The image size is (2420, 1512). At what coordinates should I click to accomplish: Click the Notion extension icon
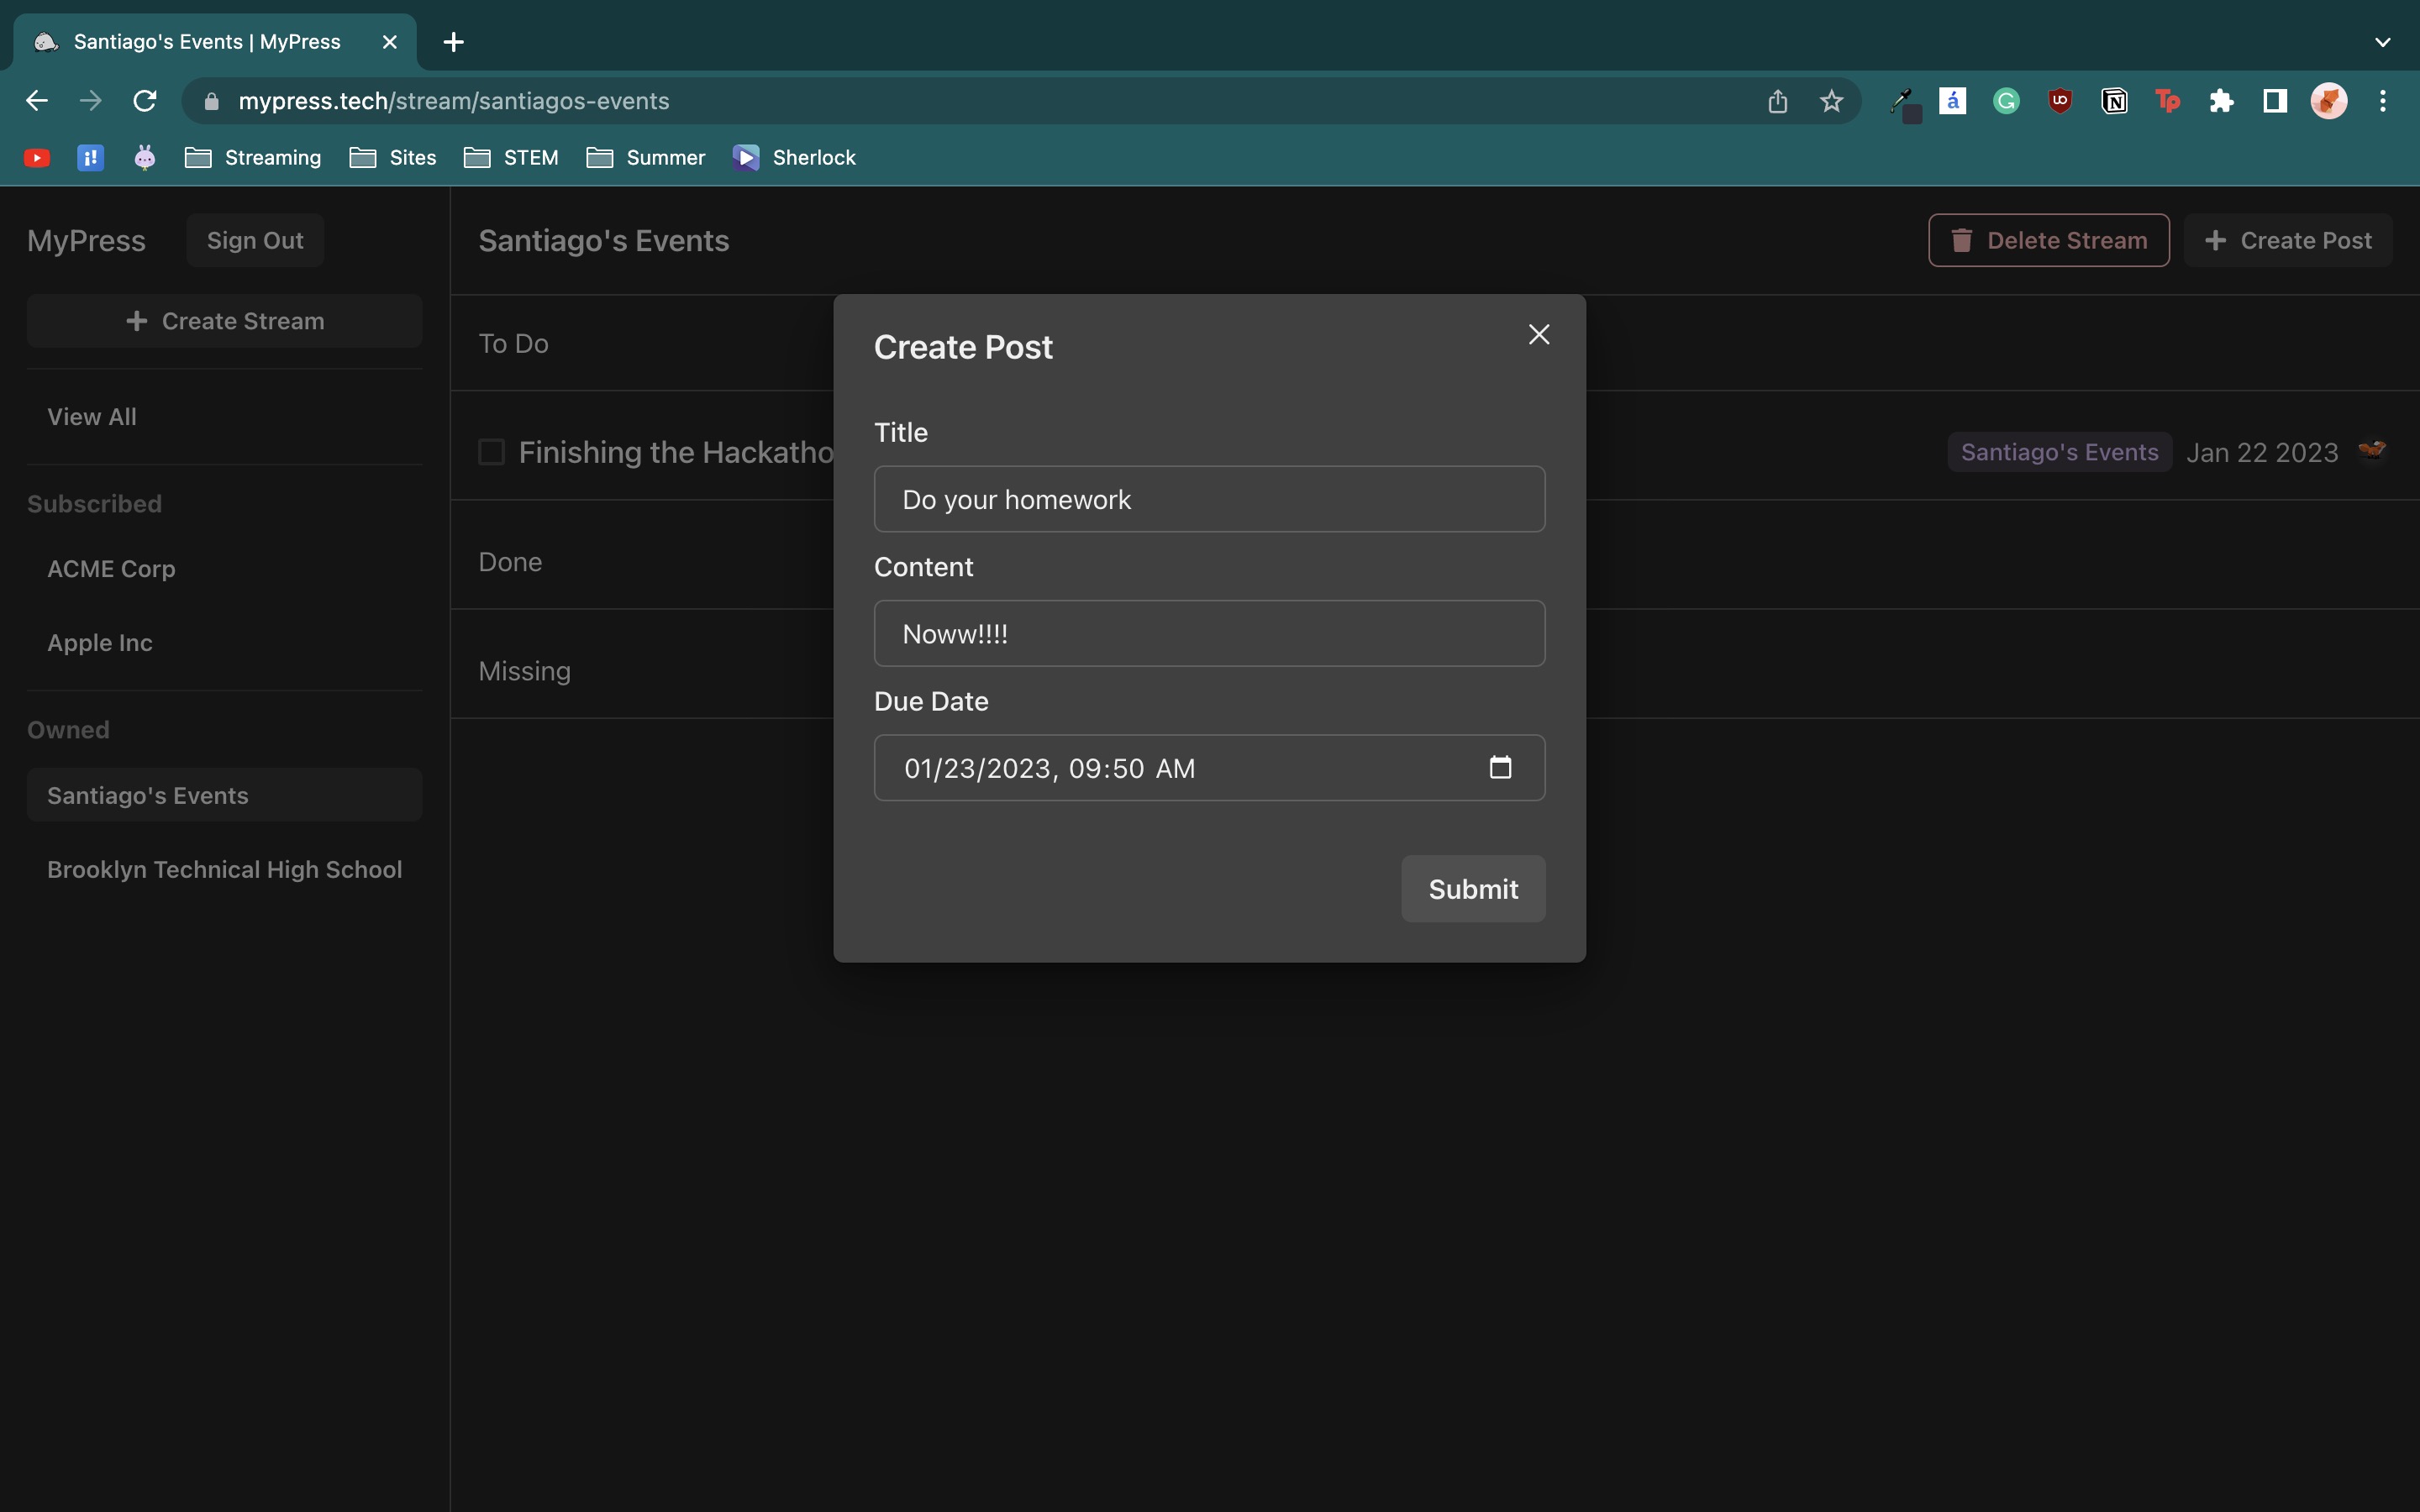coord(2114,101)
